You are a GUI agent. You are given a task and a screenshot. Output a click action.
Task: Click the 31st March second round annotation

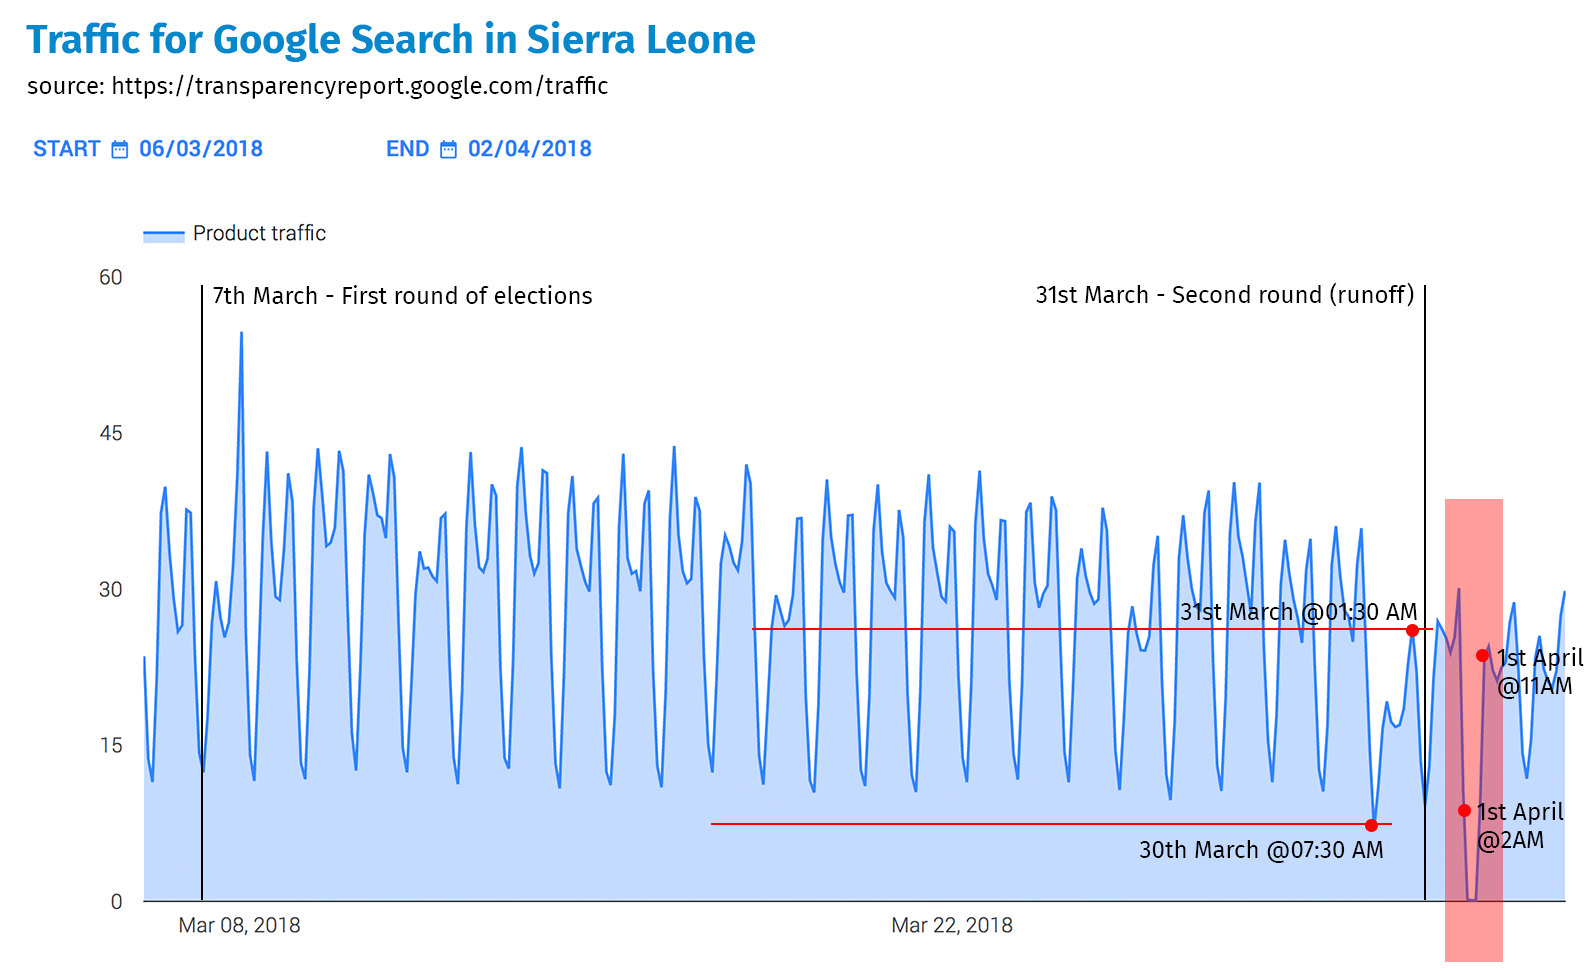[1224, 295]
